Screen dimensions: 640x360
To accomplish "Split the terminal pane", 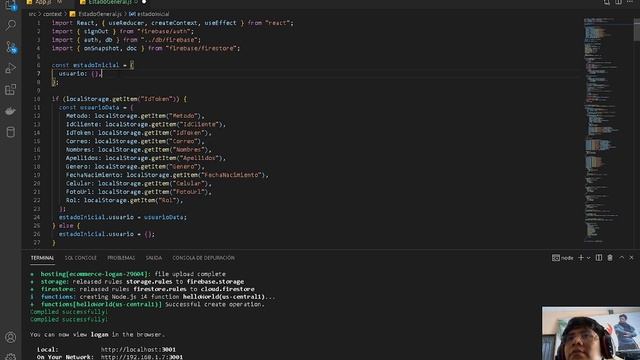I will coord(598,258).
